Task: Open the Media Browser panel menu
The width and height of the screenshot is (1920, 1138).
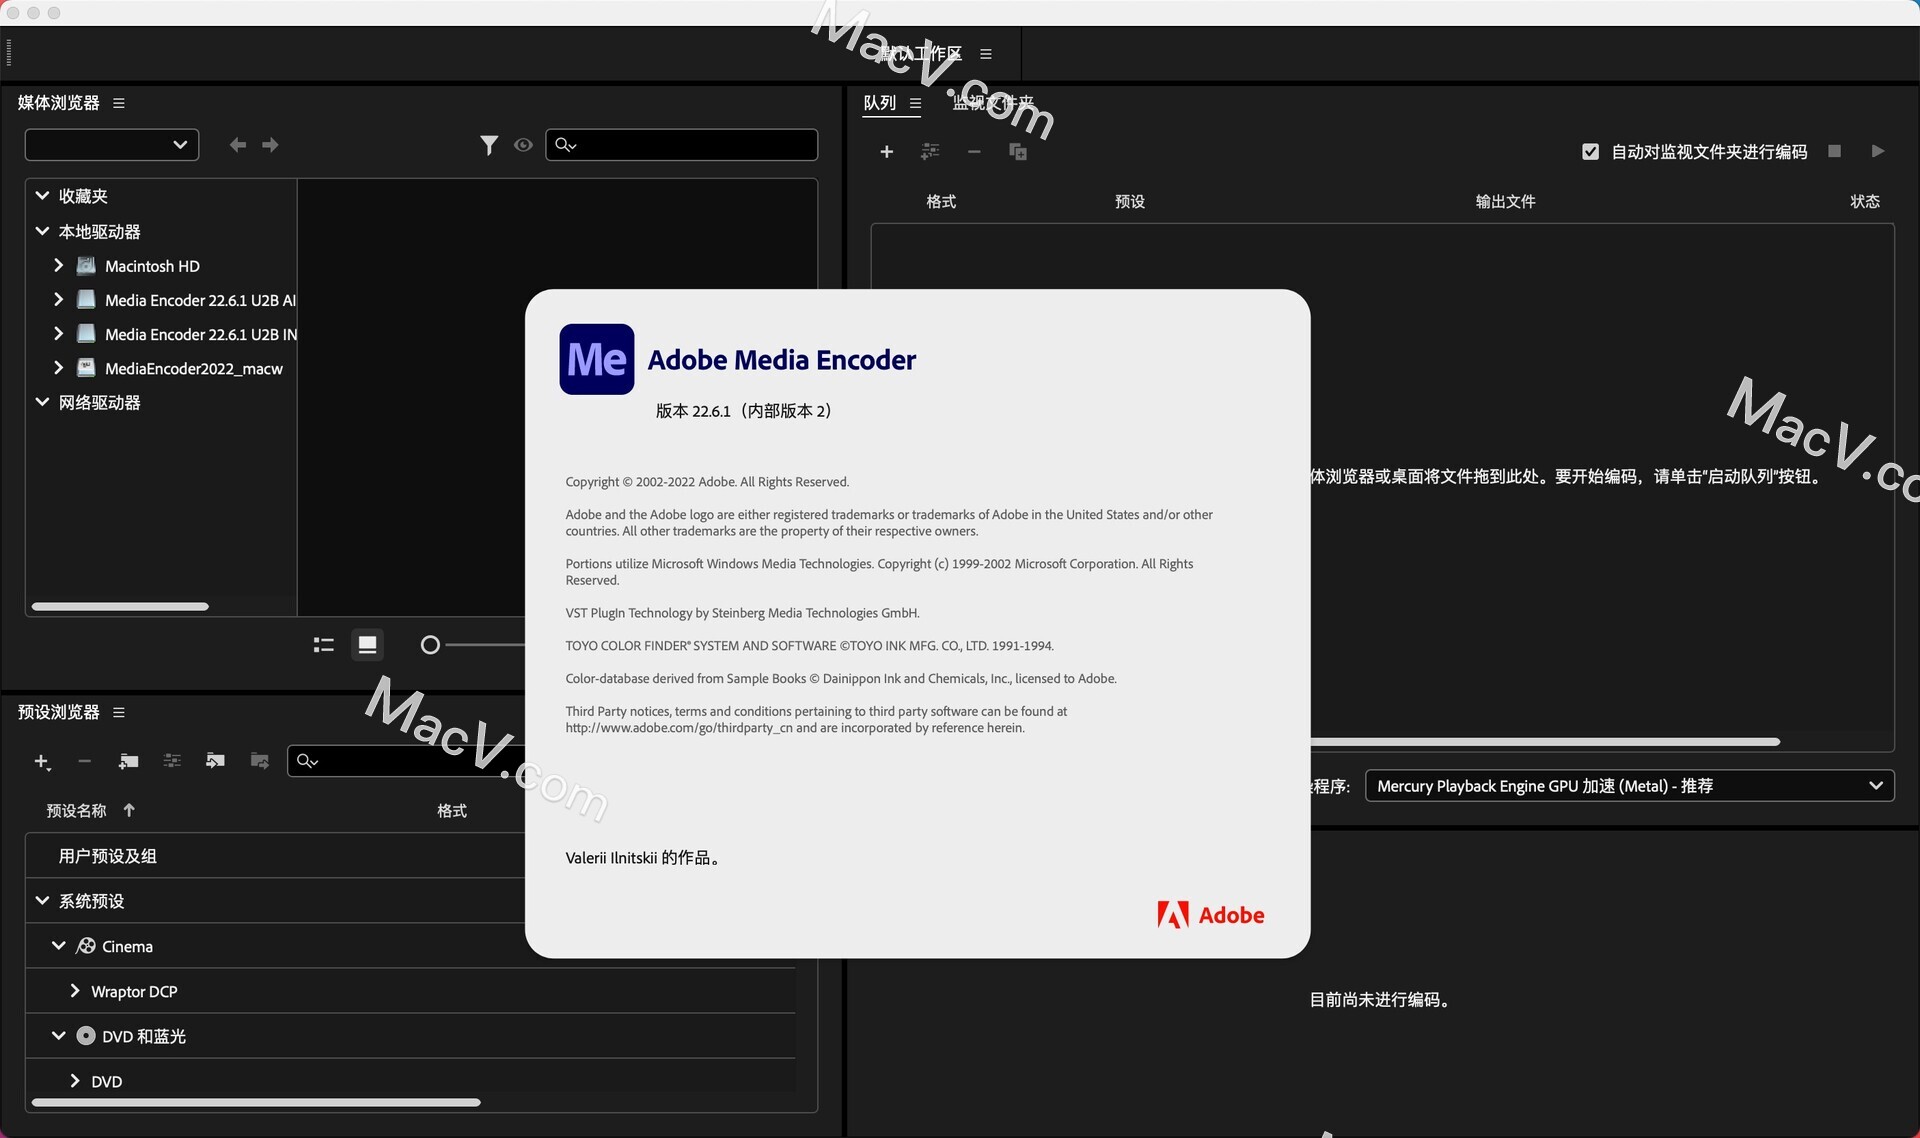Action: tap(119, 103)
